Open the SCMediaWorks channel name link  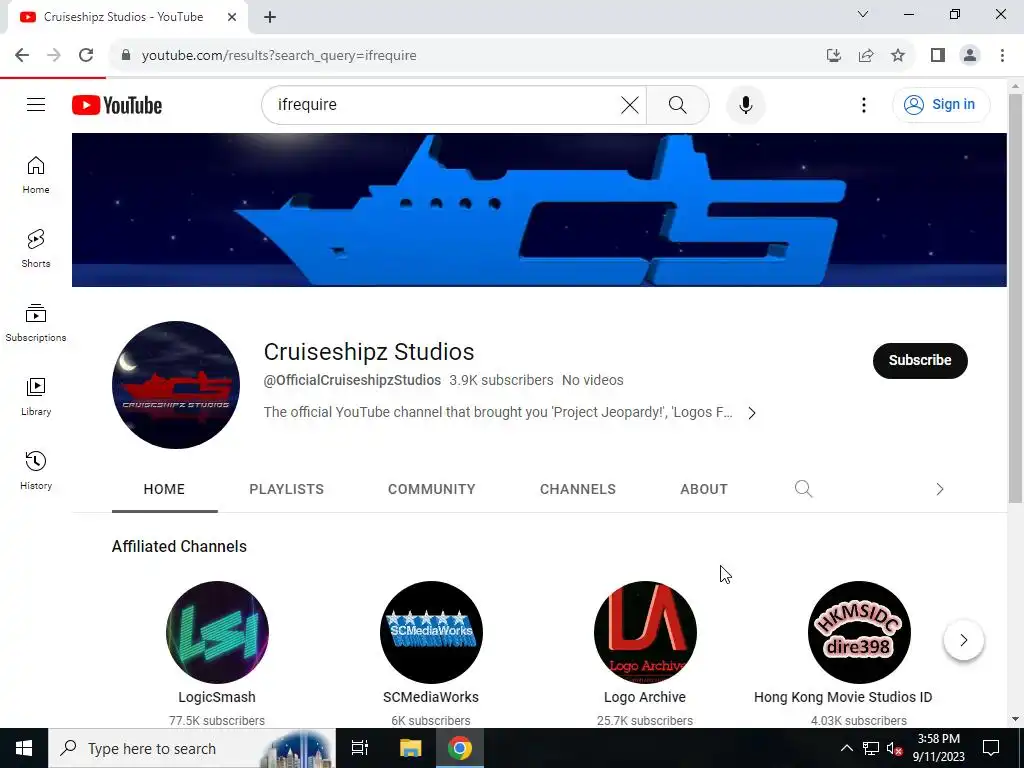point(431,697)
